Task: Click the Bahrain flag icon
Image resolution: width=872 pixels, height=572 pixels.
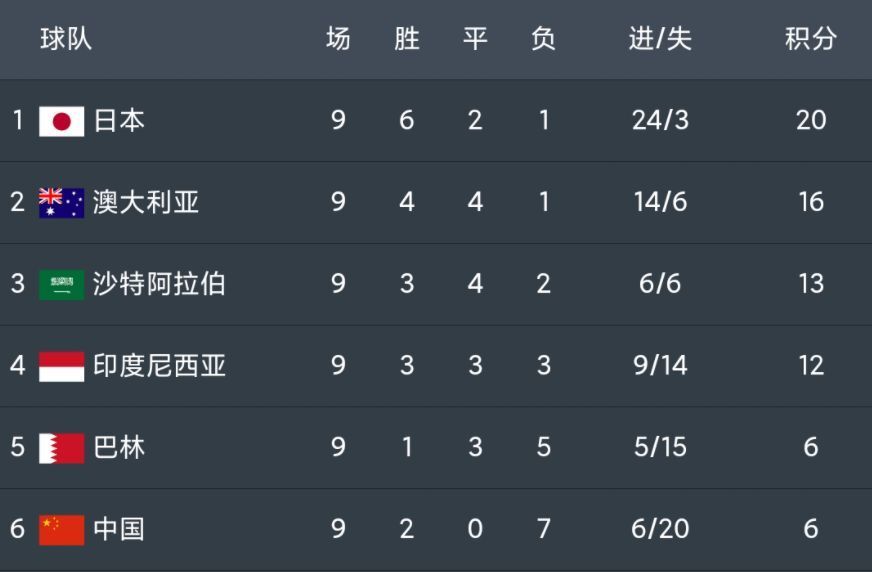Action: coord(62,448)
